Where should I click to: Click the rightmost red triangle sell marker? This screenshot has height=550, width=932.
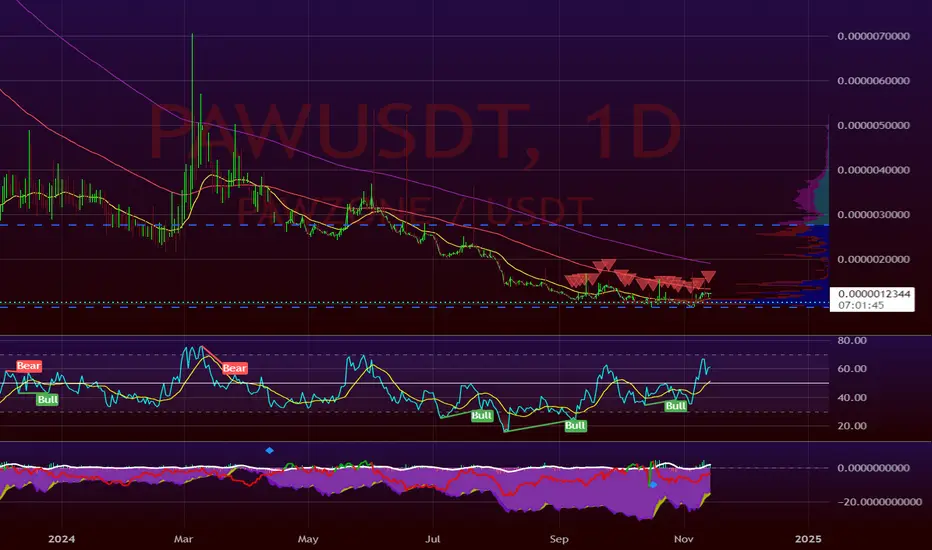pyautogui.click(x=708, y=276)
